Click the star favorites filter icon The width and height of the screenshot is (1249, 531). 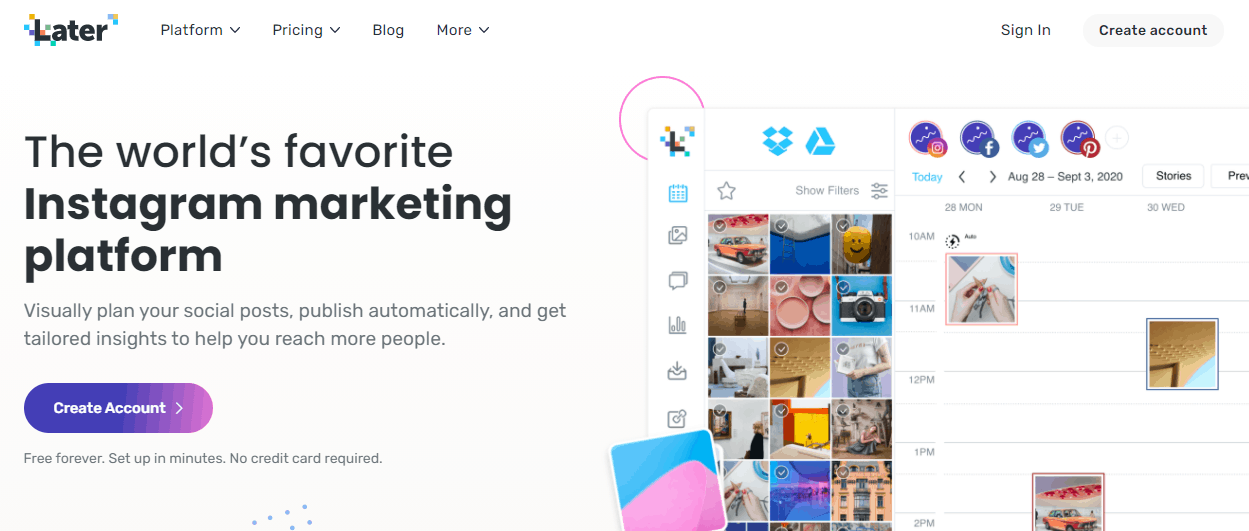(726, 190)
